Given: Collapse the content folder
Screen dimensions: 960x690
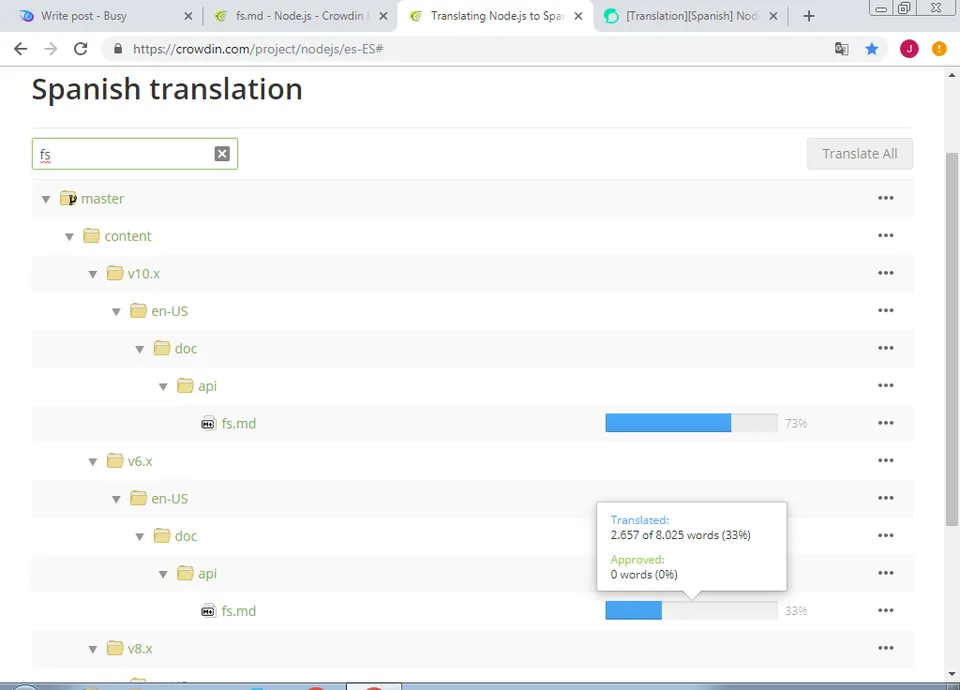Looking at the screenshot, I should pyautogui.click(x=69, y=237).
